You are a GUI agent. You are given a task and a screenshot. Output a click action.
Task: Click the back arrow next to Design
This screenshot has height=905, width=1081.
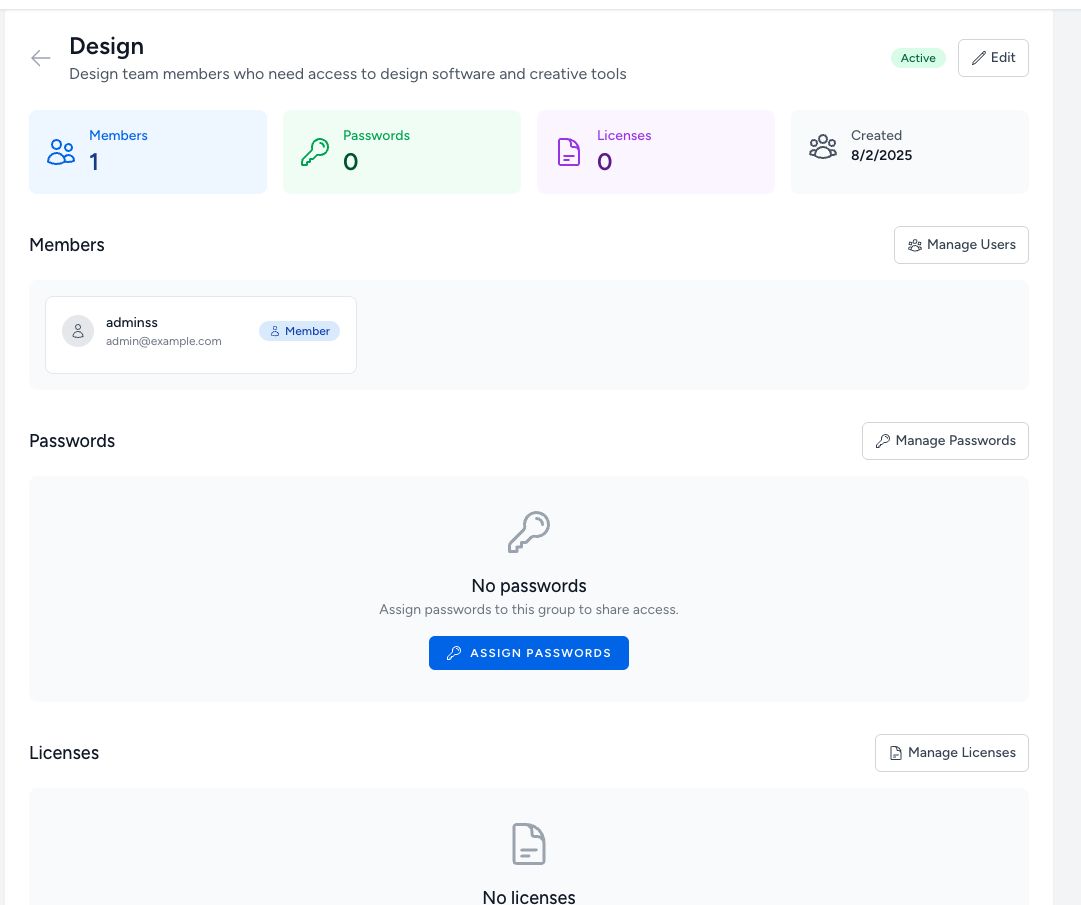pos(41,58)
